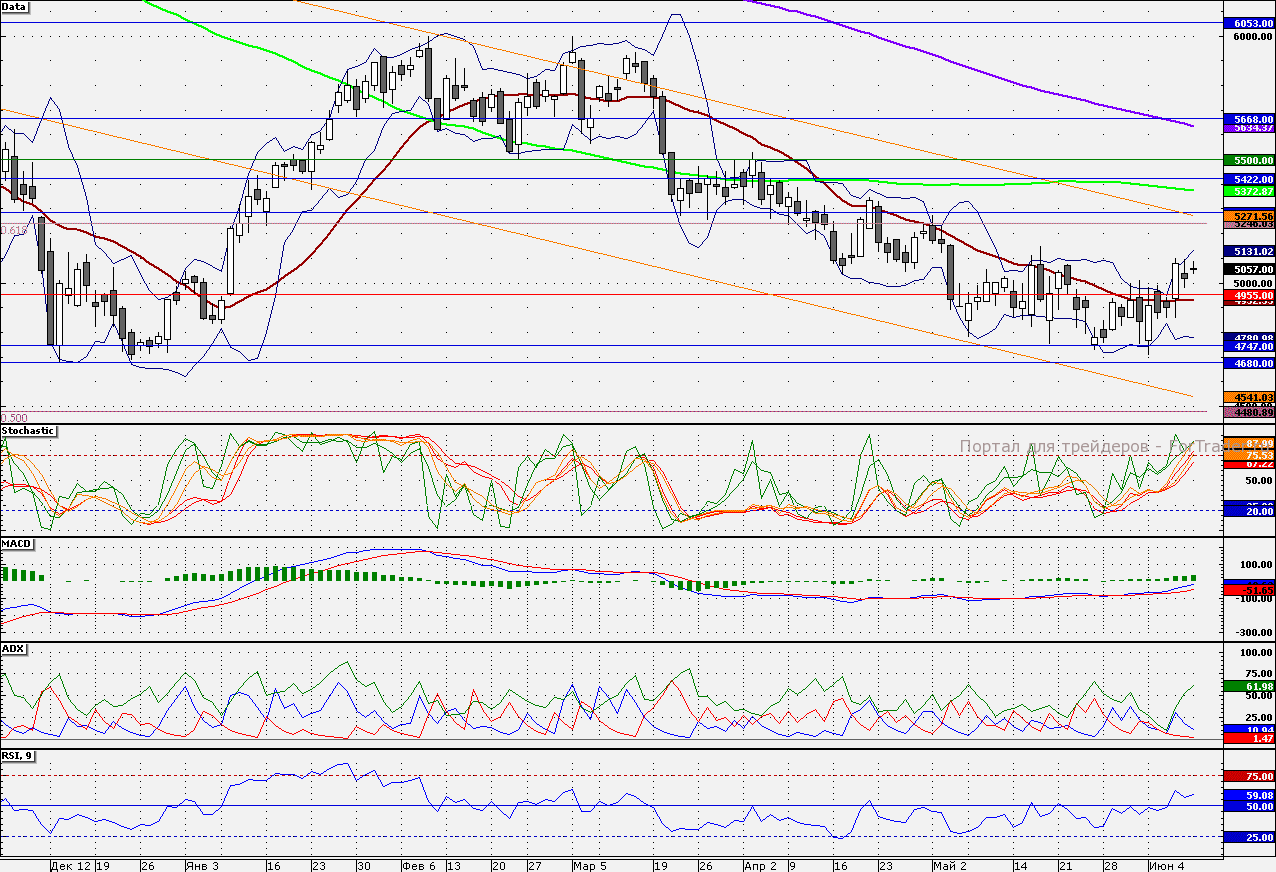Select the orange 5271.56 channel price tag
The width and height of the screenshot is (1276, 872).
click(x=1249, y=216)
